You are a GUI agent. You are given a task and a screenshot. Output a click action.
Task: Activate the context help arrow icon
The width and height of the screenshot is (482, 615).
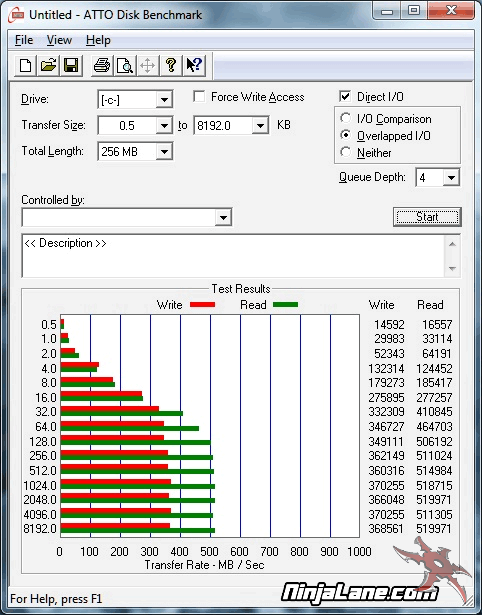(194, 65)
